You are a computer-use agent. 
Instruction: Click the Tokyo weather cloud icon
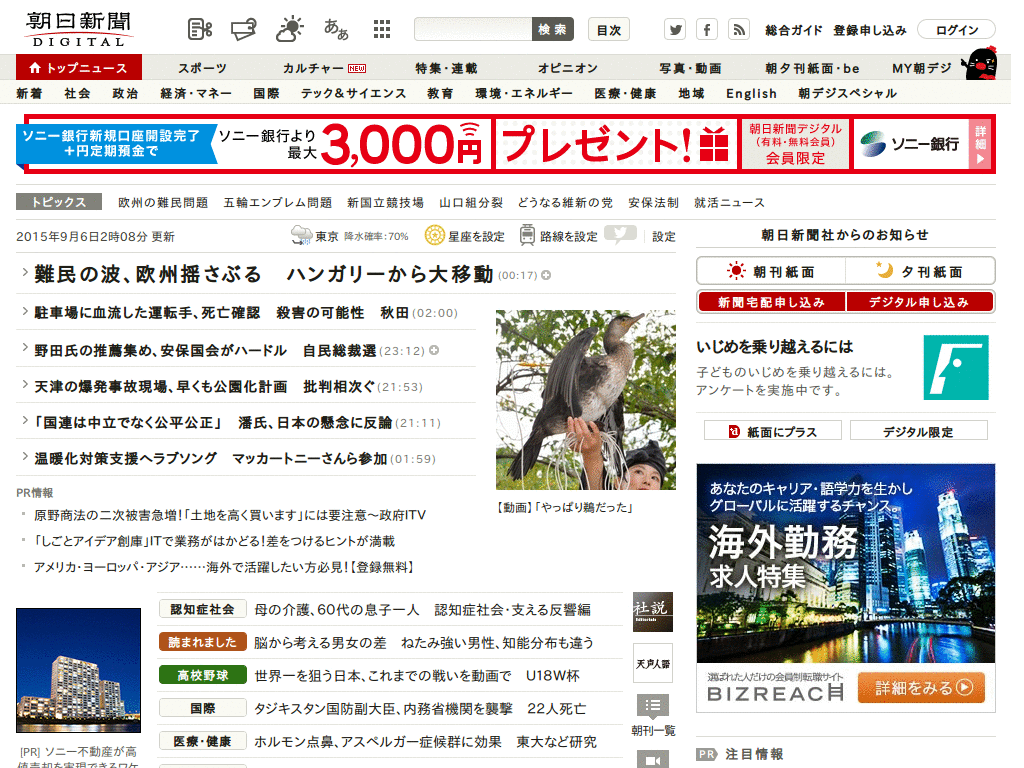[301, 235]
